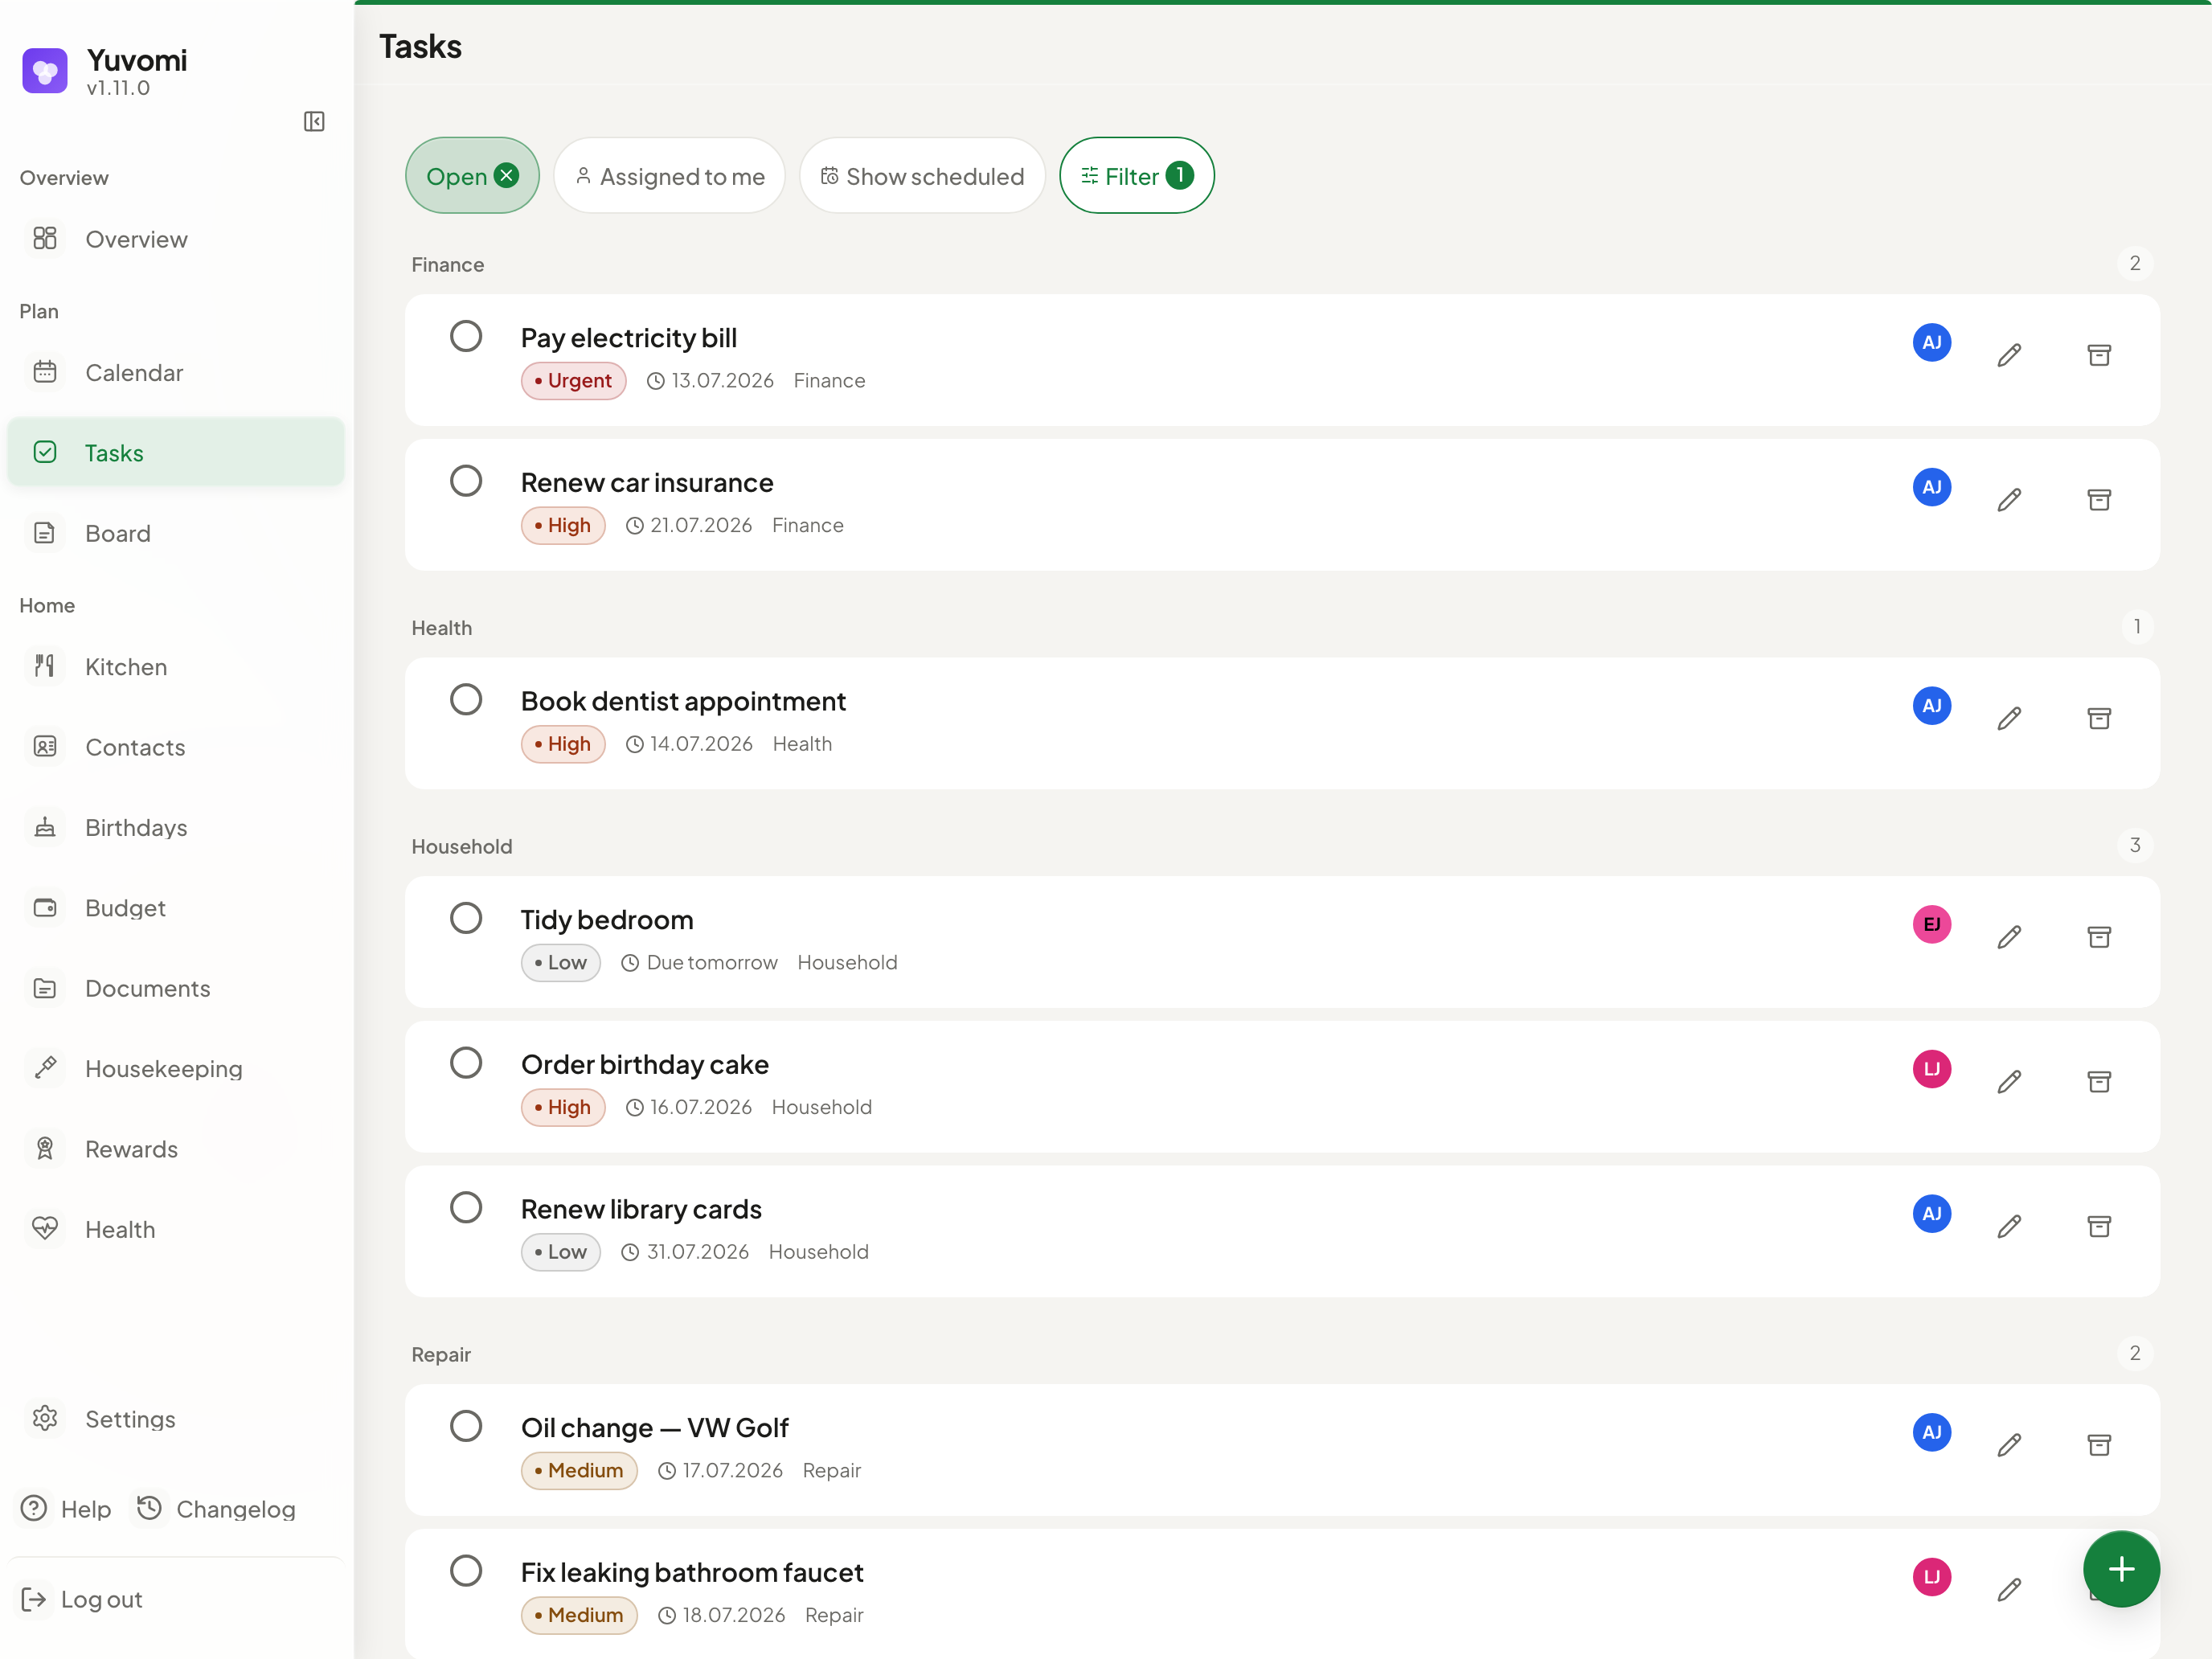Select Tasks in the sidebar
This screenshot has height=1659, width=2212.
(176, 453)
